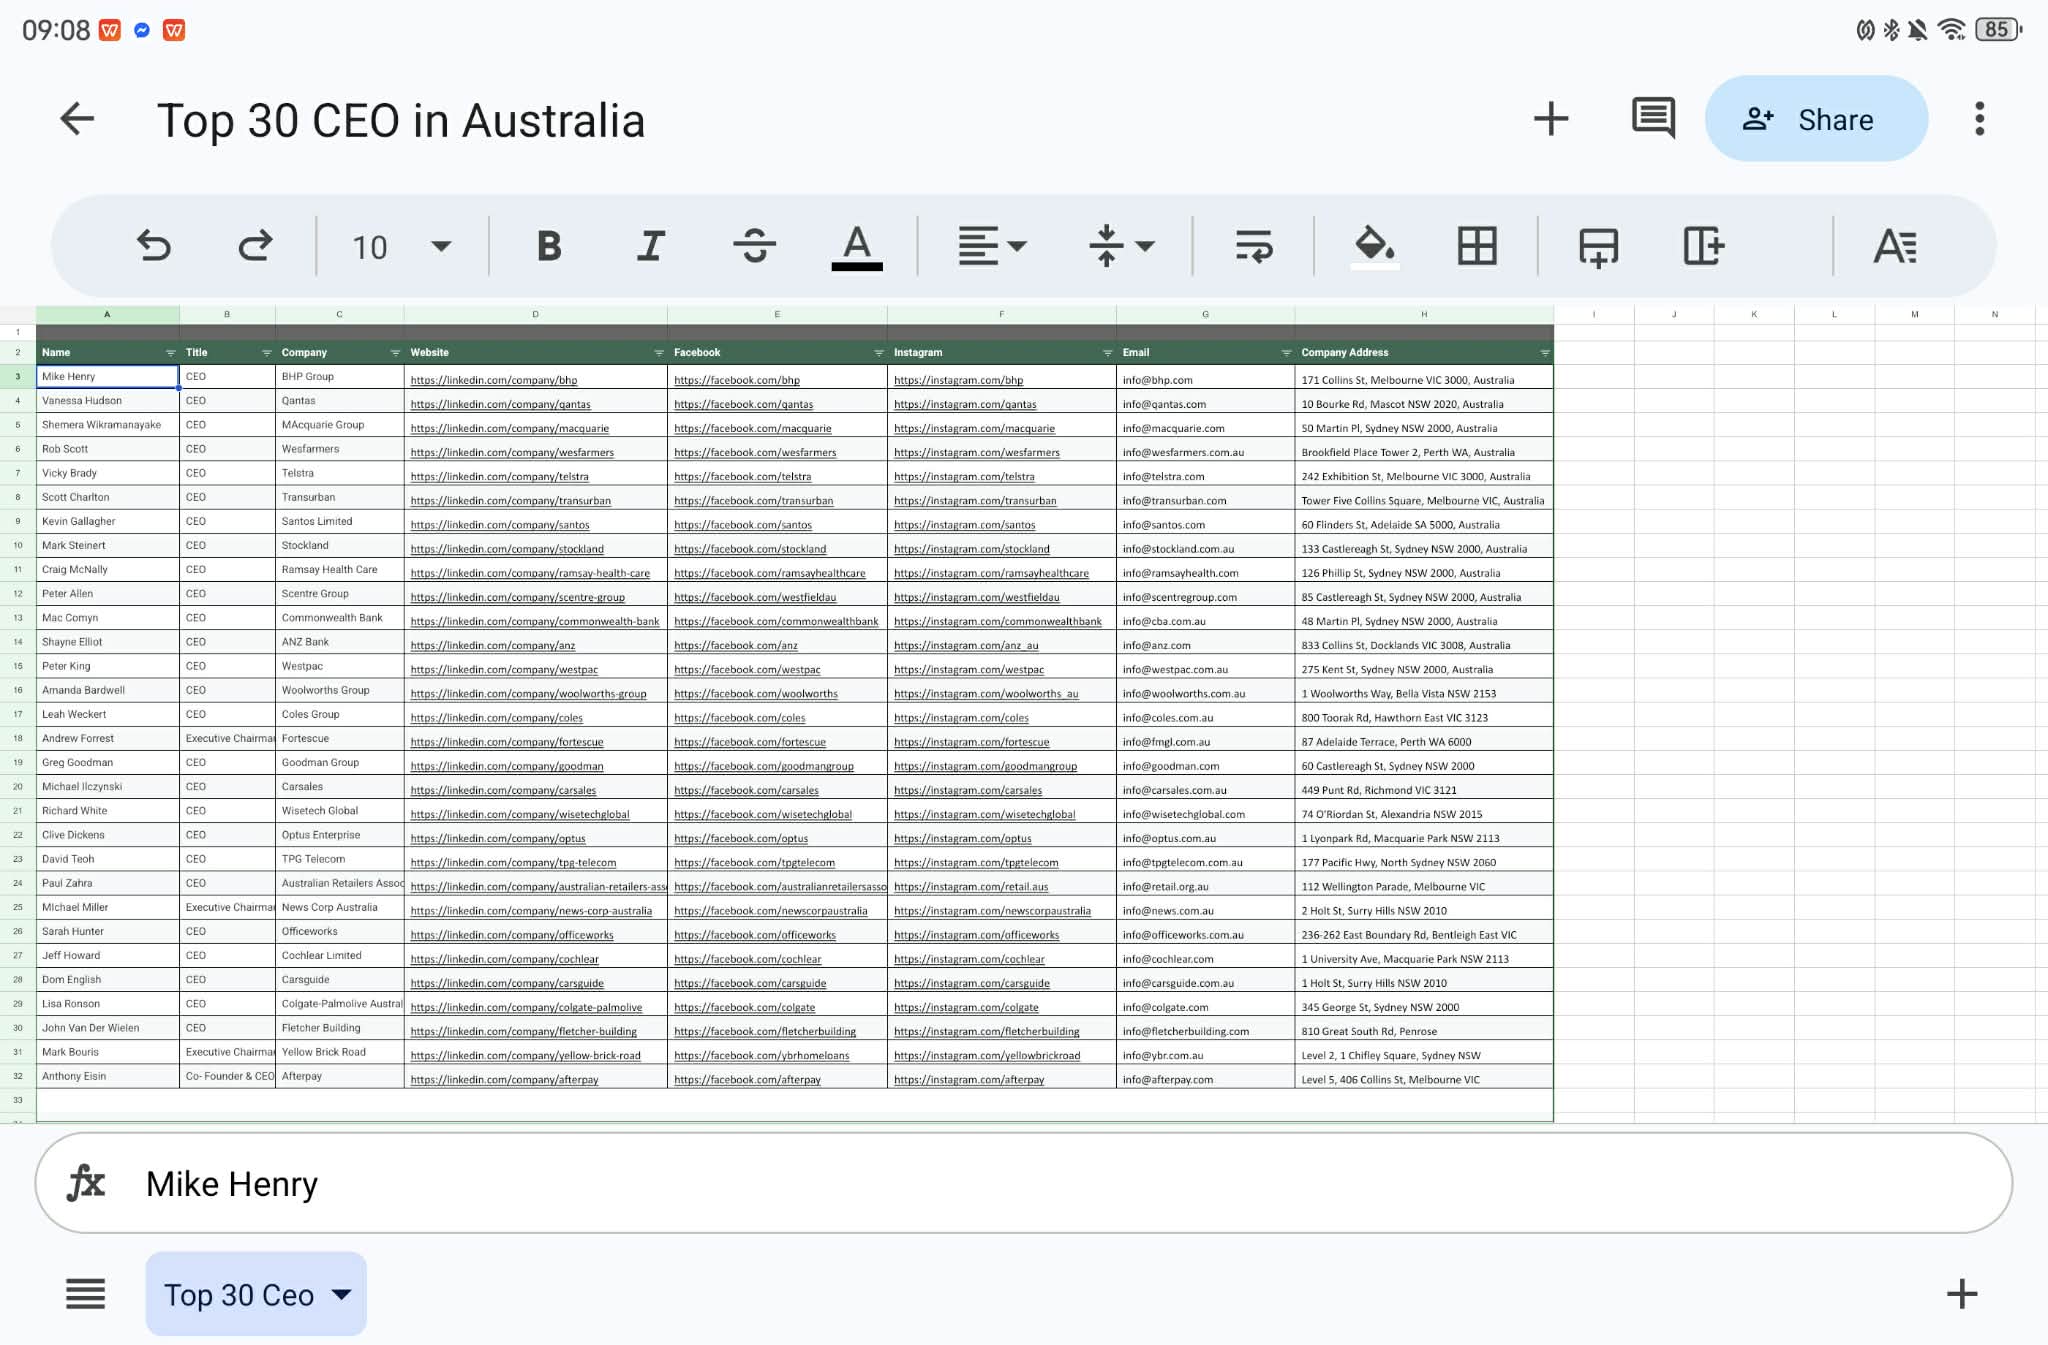Toggle italic formatting

651,246
